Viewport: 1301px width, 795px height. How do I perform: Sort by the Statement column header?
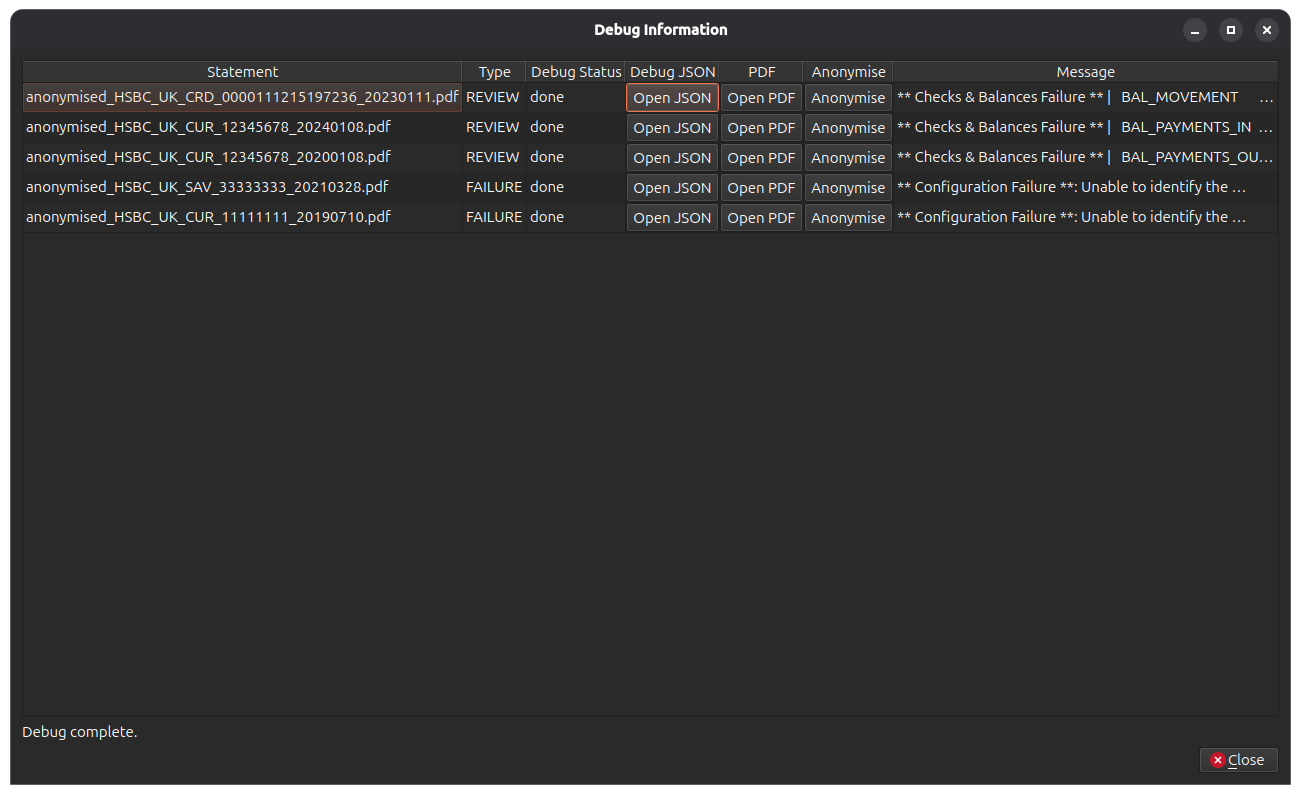[x=242, y=72]
